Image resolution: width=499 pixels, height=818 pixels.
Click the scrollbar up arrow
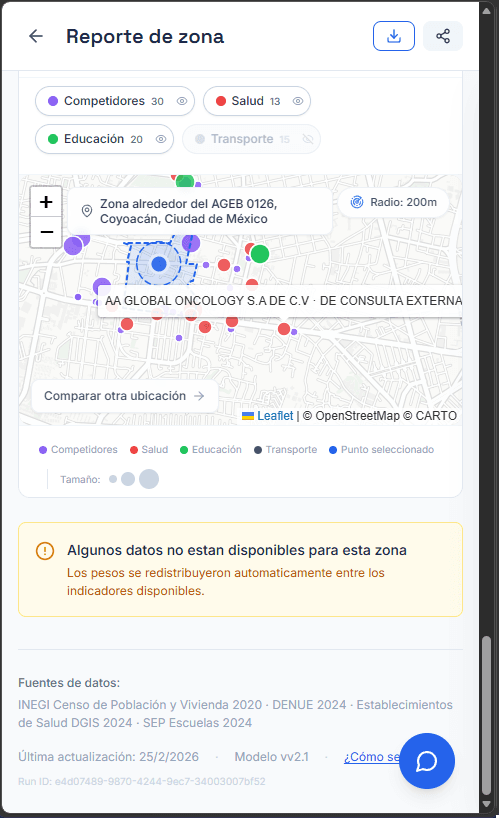[x=486, y=11]
